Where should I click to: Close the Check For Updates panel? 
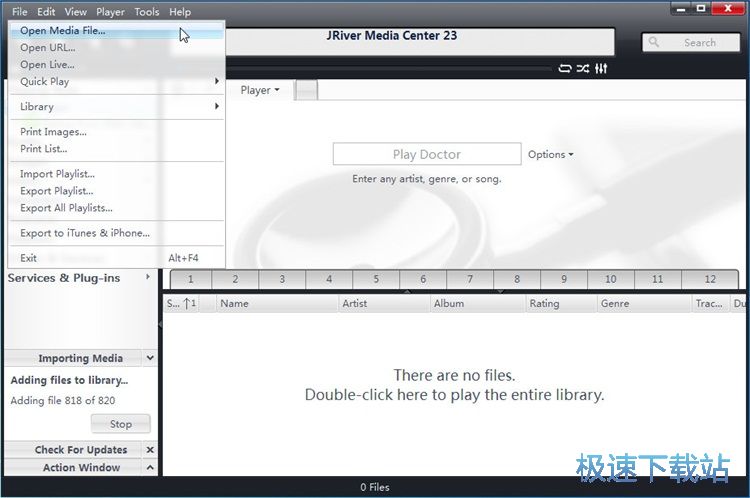pos(150,450)
